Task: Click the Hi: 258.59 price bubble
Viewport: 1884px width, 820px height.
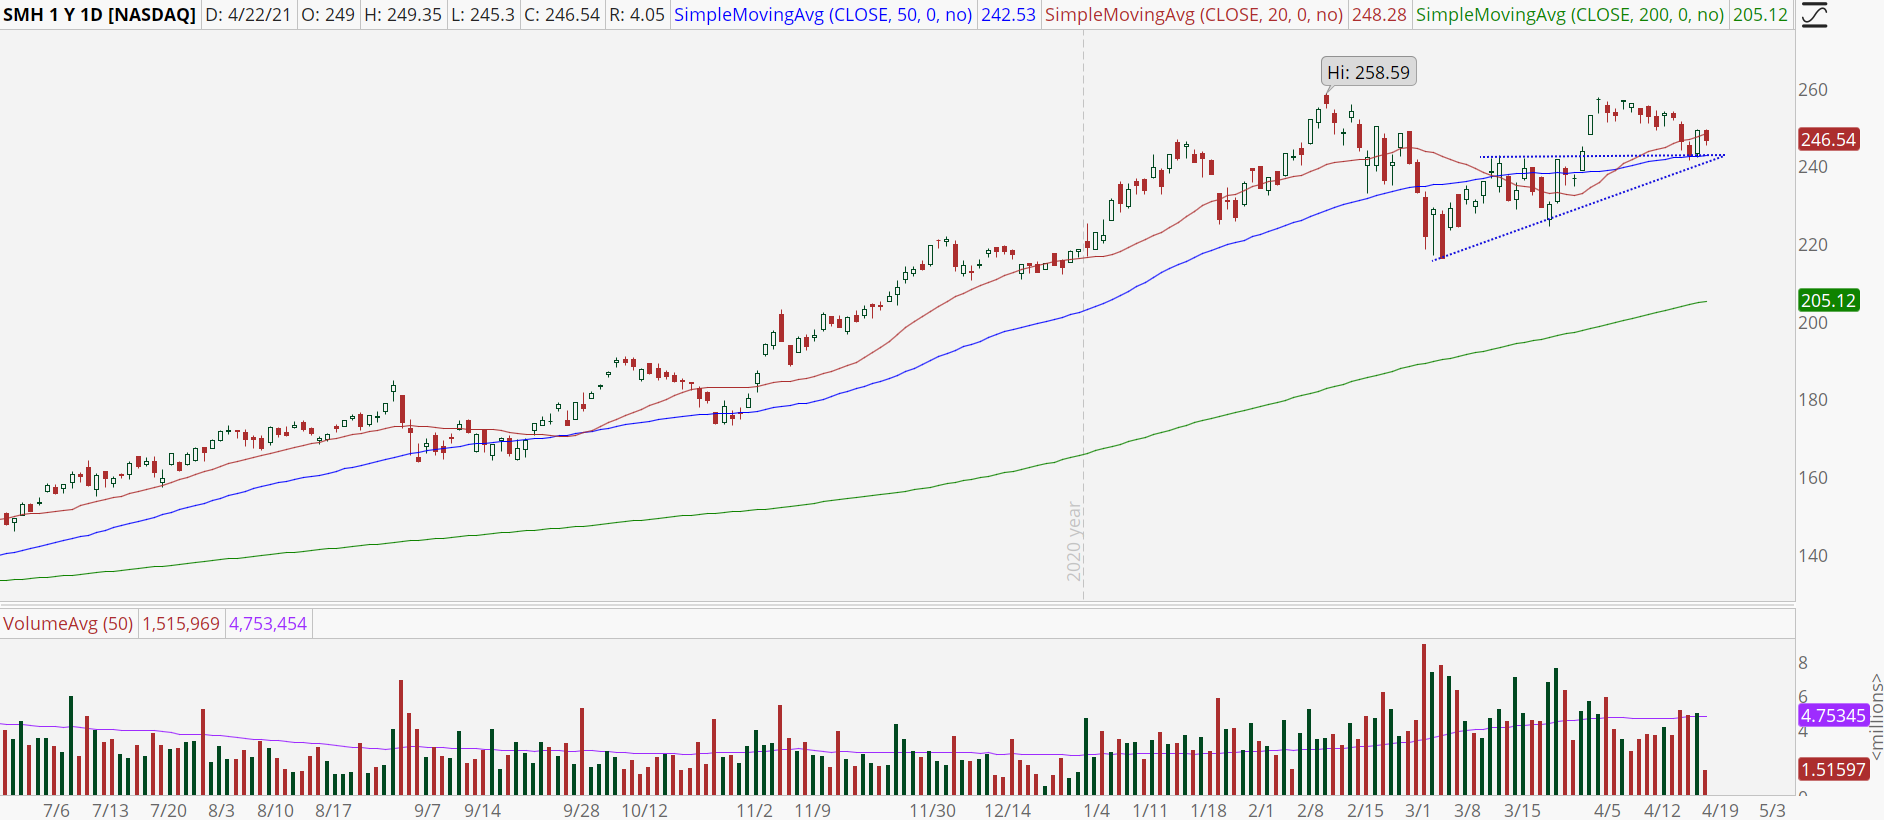Action: (x=1368, y=72)
